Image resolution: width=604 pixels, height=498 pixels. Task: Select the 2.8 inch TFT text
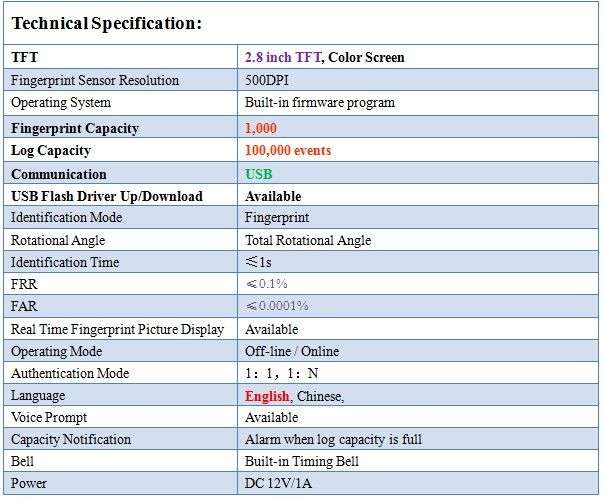283,57
